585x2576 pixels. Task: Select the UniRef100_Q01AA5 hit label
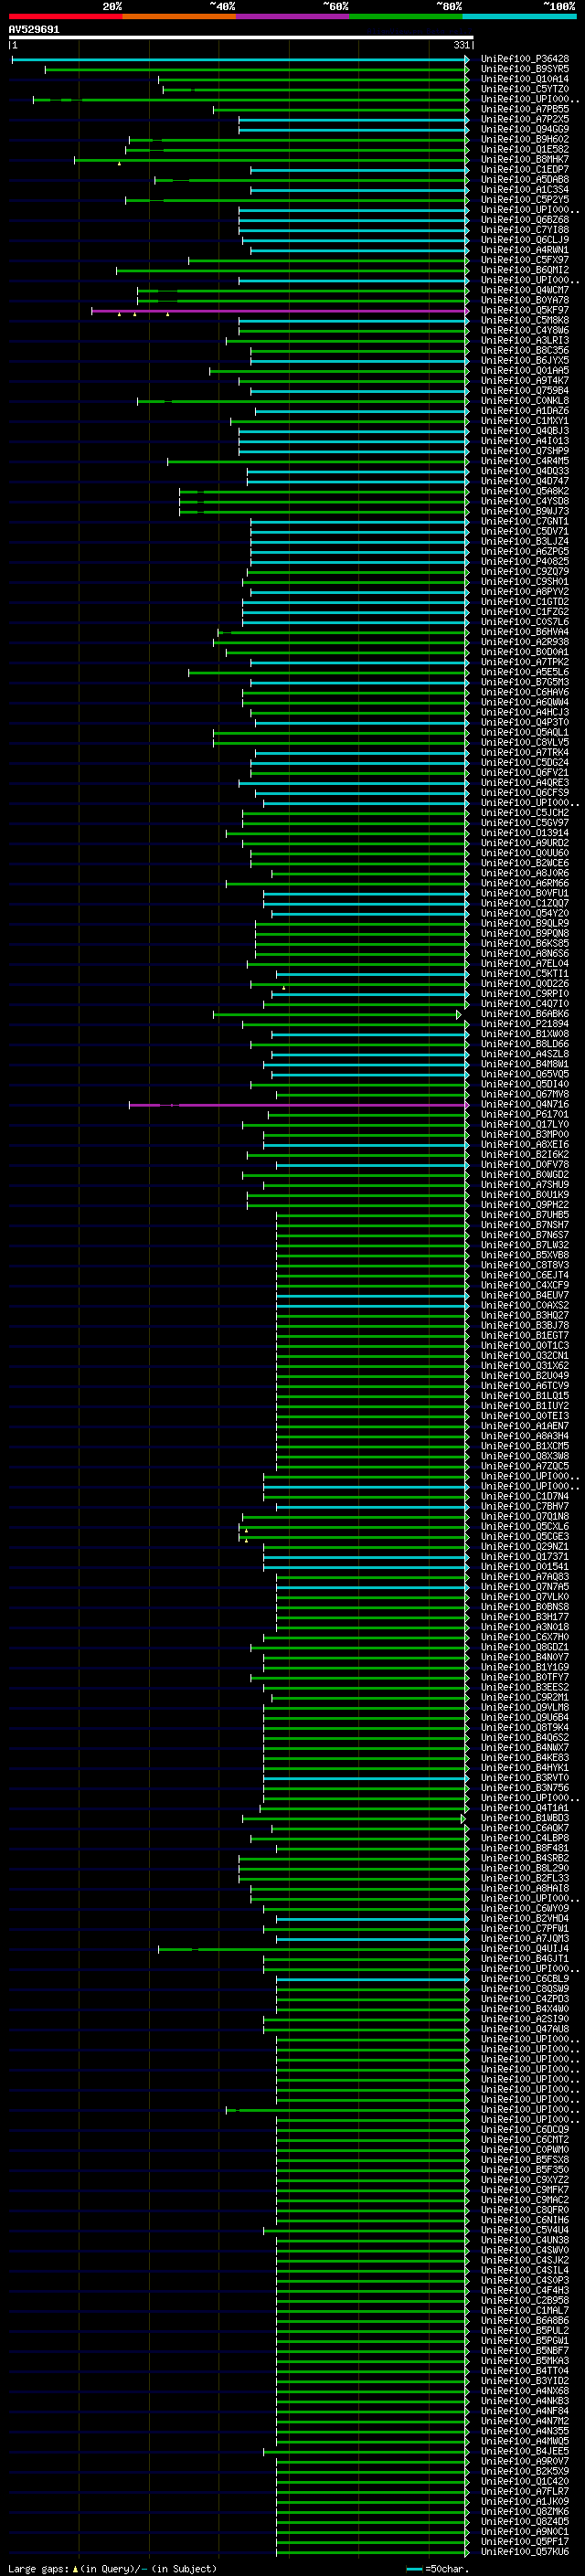click(524, 370)
